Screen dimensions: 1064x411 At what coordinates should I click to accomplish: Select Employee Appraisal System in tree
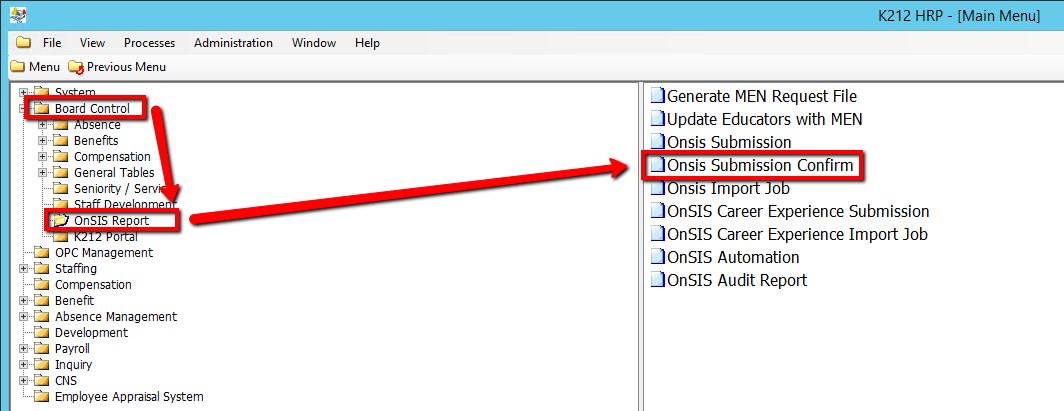[x=129, y=397]
